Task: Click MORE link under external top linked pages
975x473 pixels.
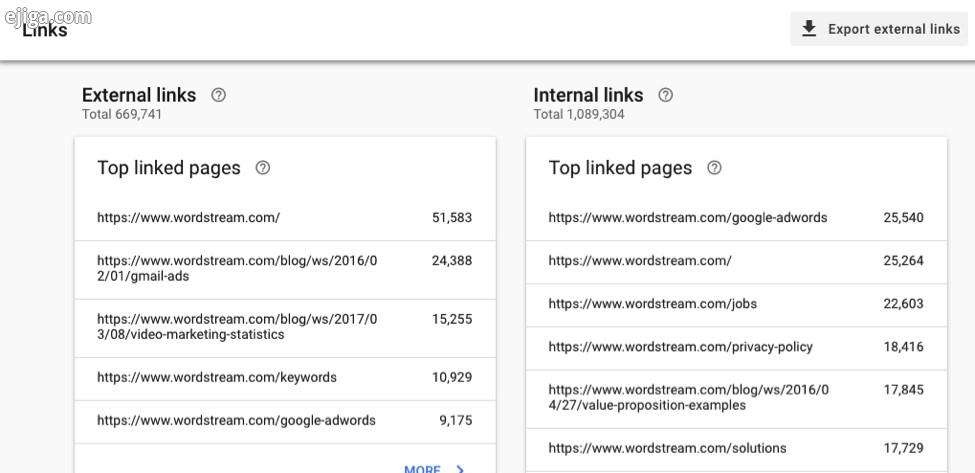Action: (422, 469)
